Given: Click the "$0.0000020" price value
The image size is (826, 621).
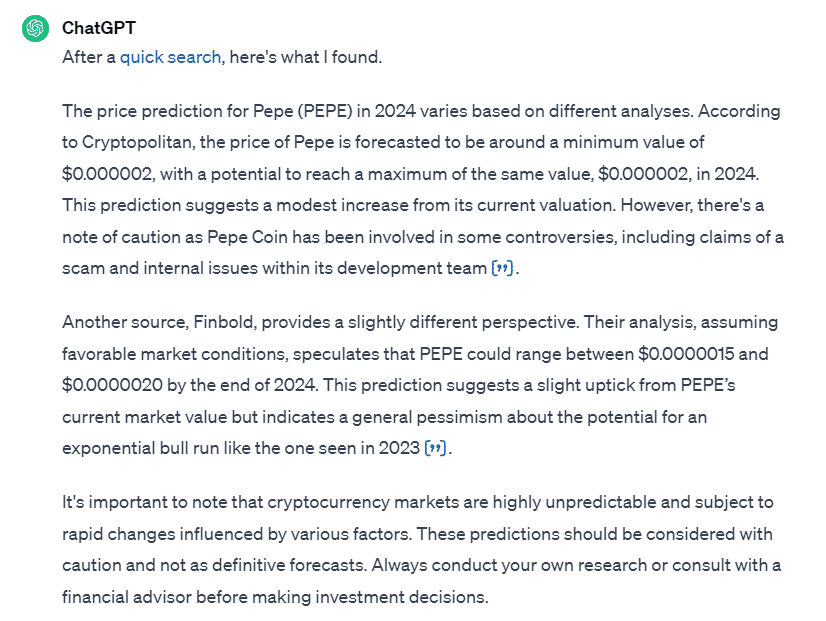Looking at the screenshot, I should pos(110,385).
